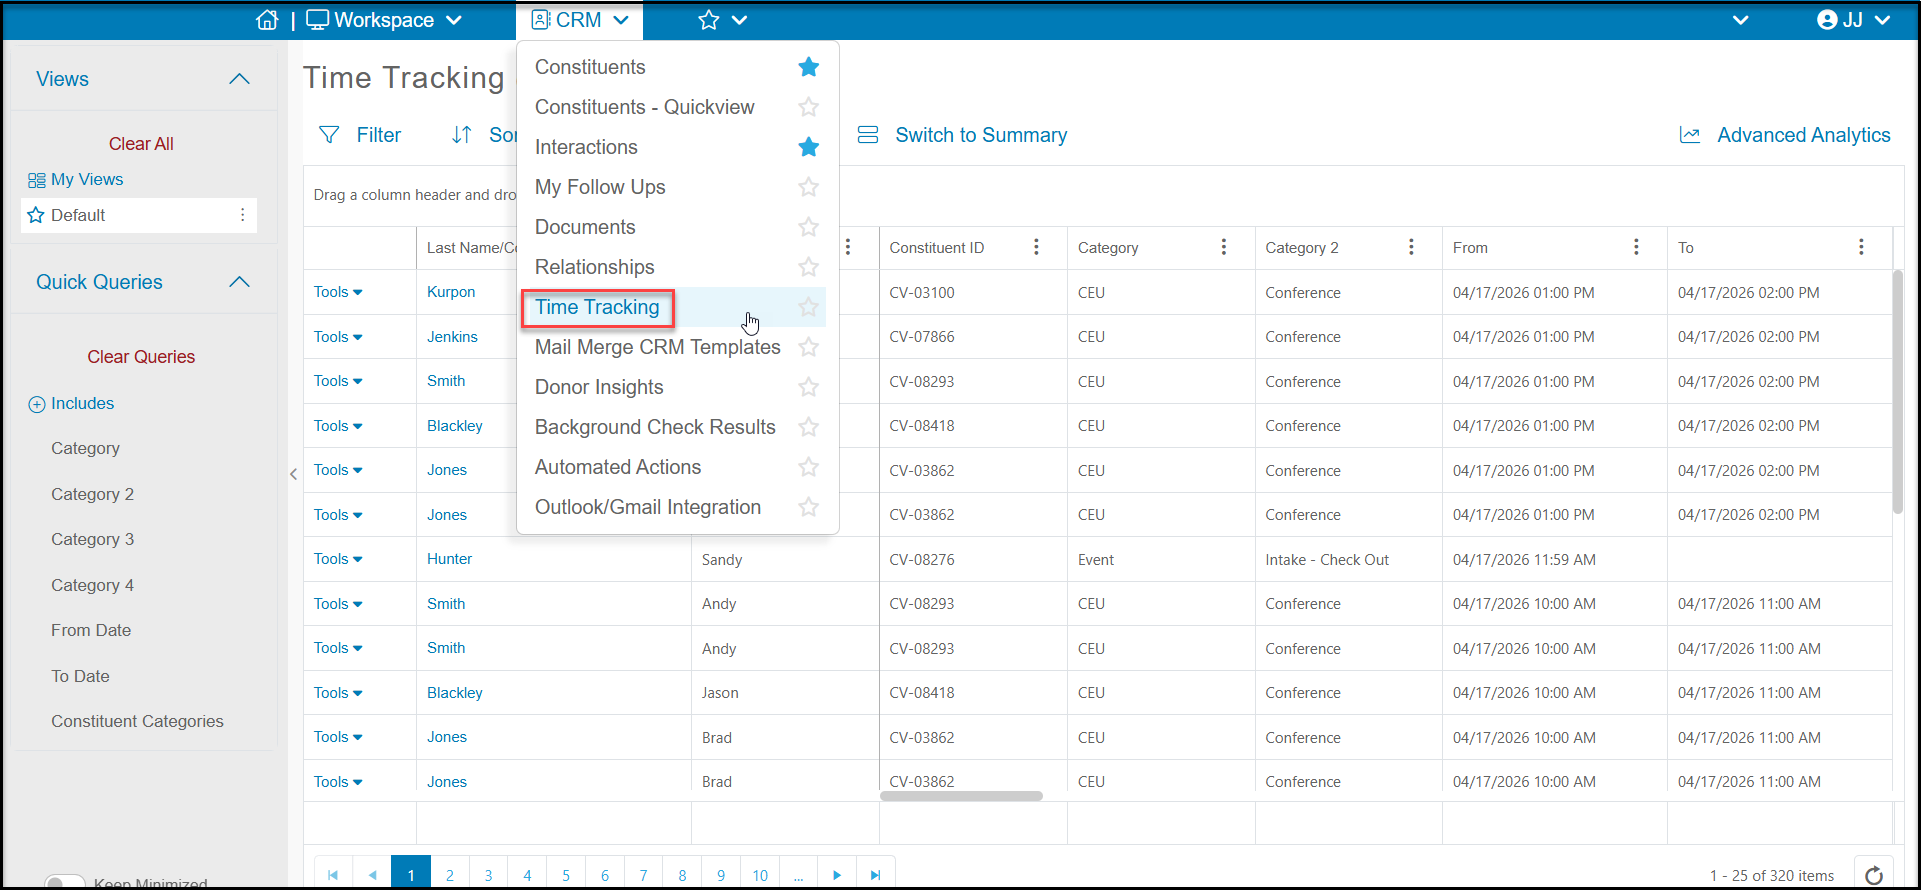Viewport: 1921px width, 890px height.
Task: Collapse the CRM dropdown menu
Action: [580, 20]
